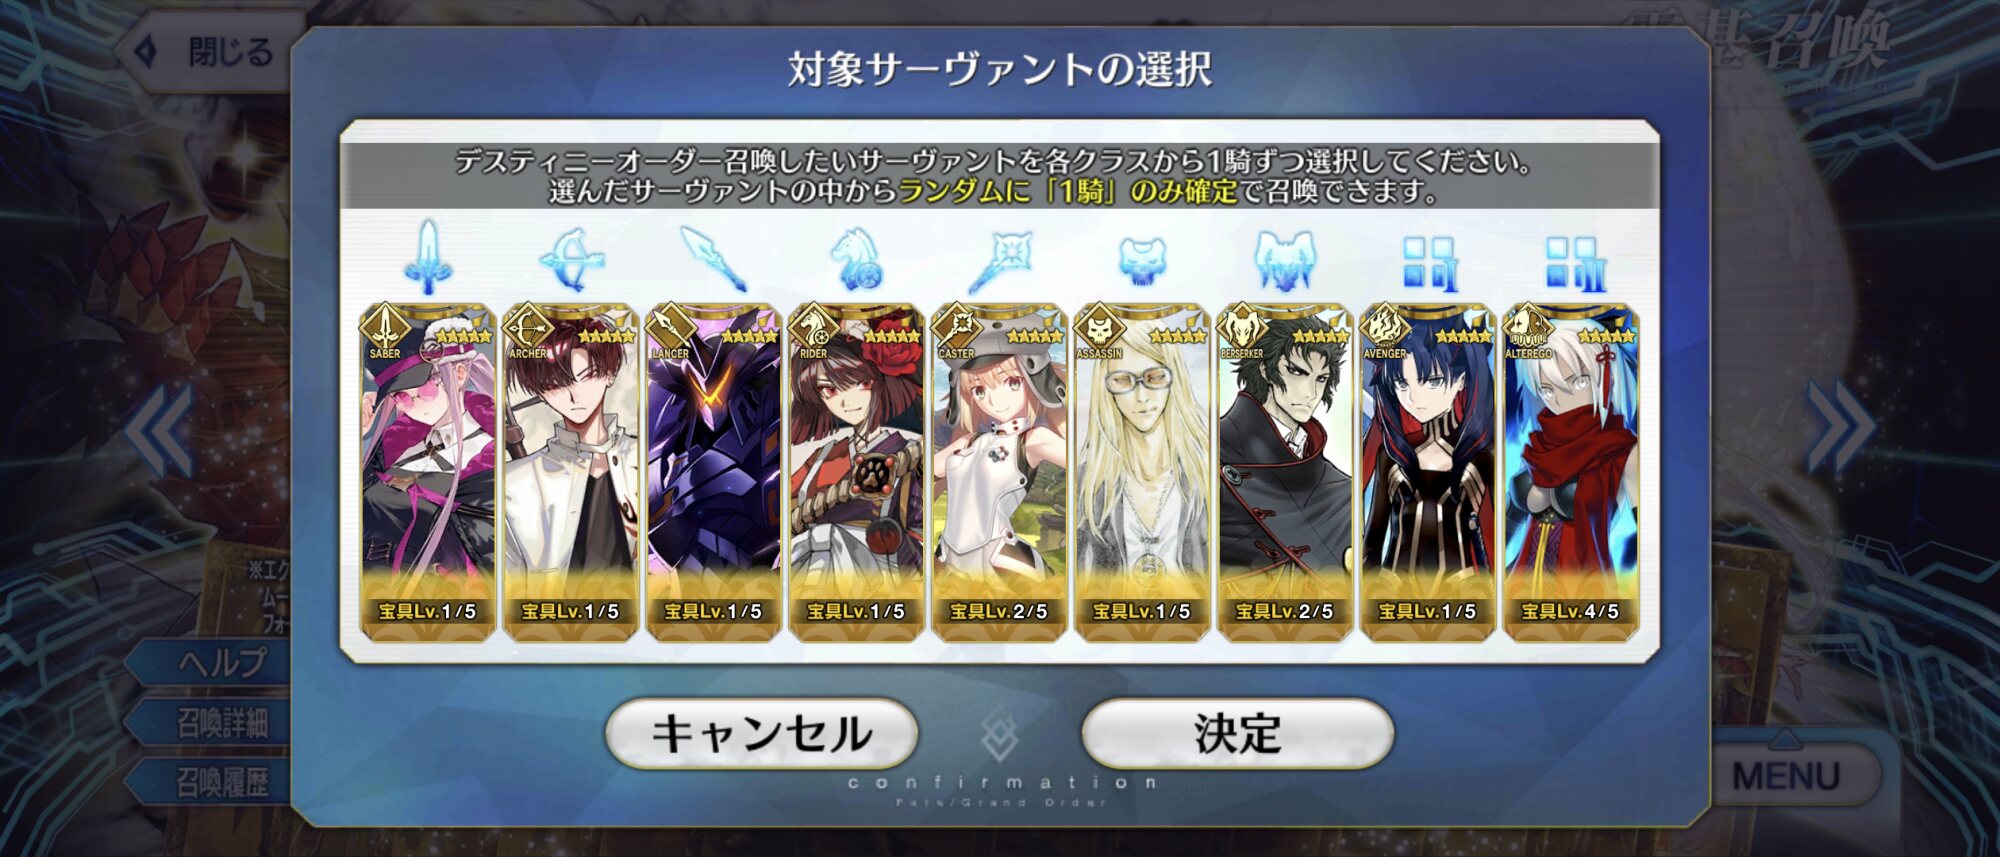2000x857 pixels.
Task: Choose the ALTEREGO red-scarf servant card
Action: click(x=1571, y=471)
